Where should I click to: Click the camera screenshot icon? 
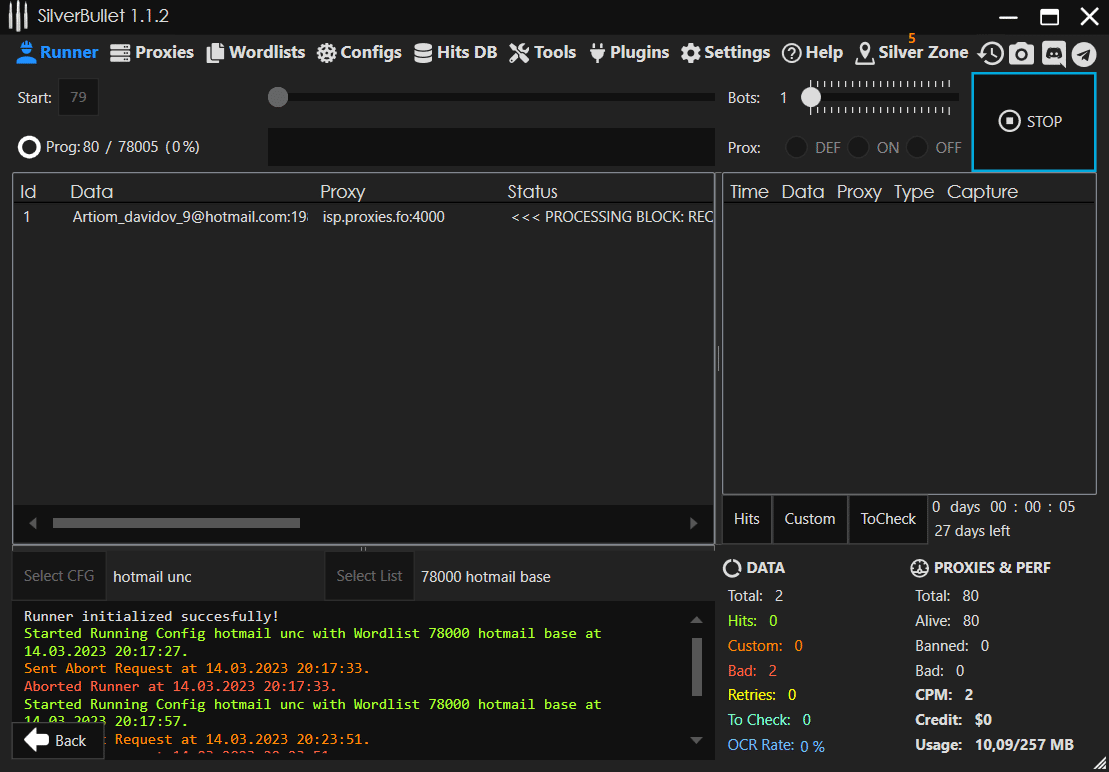click(x=1021, y=54)
